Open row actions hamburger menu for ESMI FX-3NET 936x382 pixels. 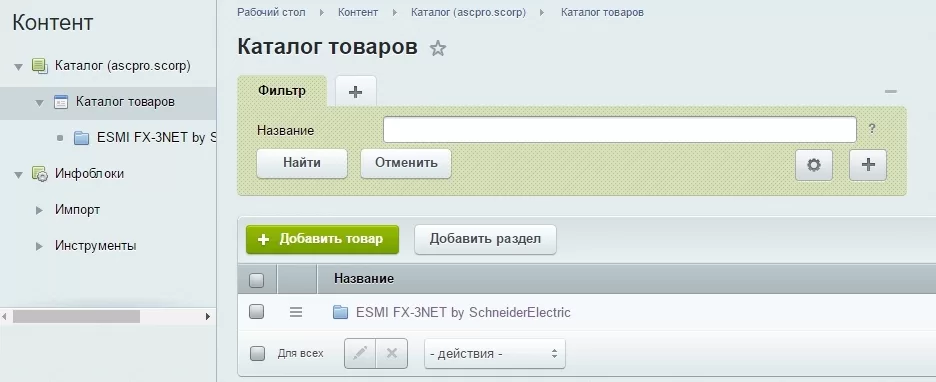tap(296, 312)
